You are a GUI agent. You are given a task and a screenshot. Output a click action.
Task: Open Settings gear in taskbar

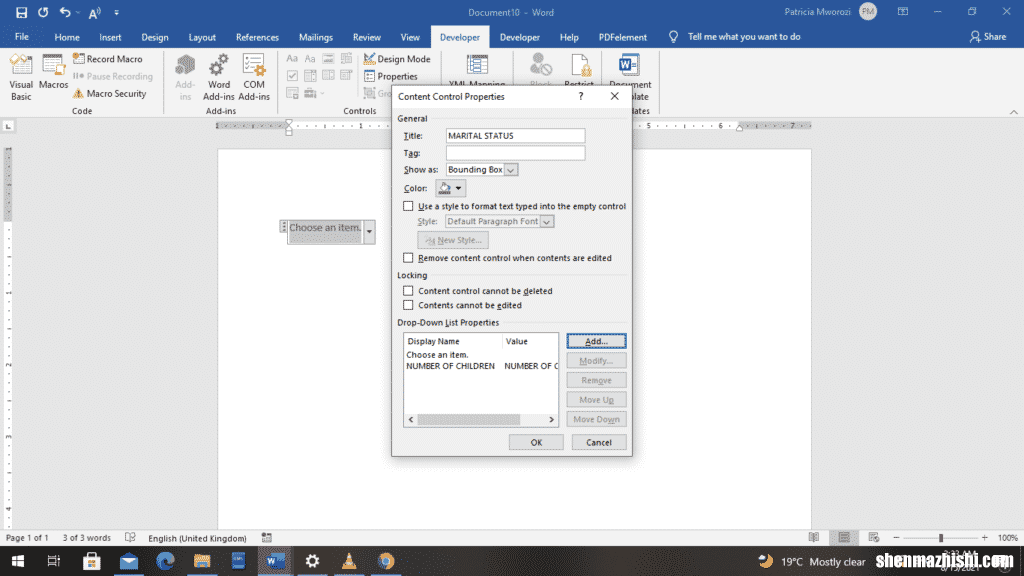tap(312, 561)
